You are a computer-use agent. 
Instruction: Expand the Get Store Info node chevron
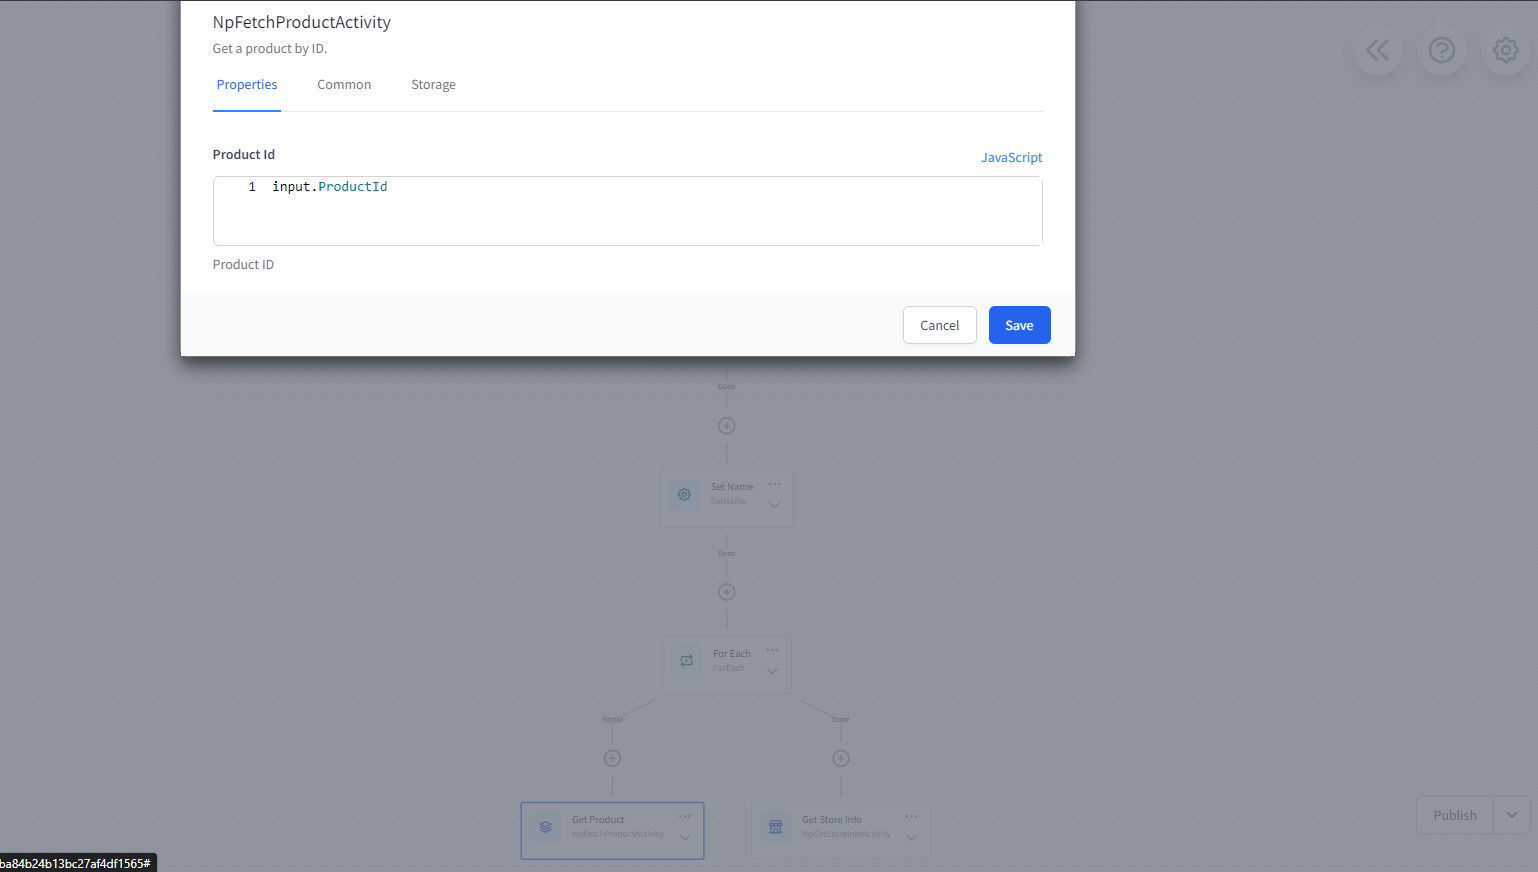(x=911, y=838)
